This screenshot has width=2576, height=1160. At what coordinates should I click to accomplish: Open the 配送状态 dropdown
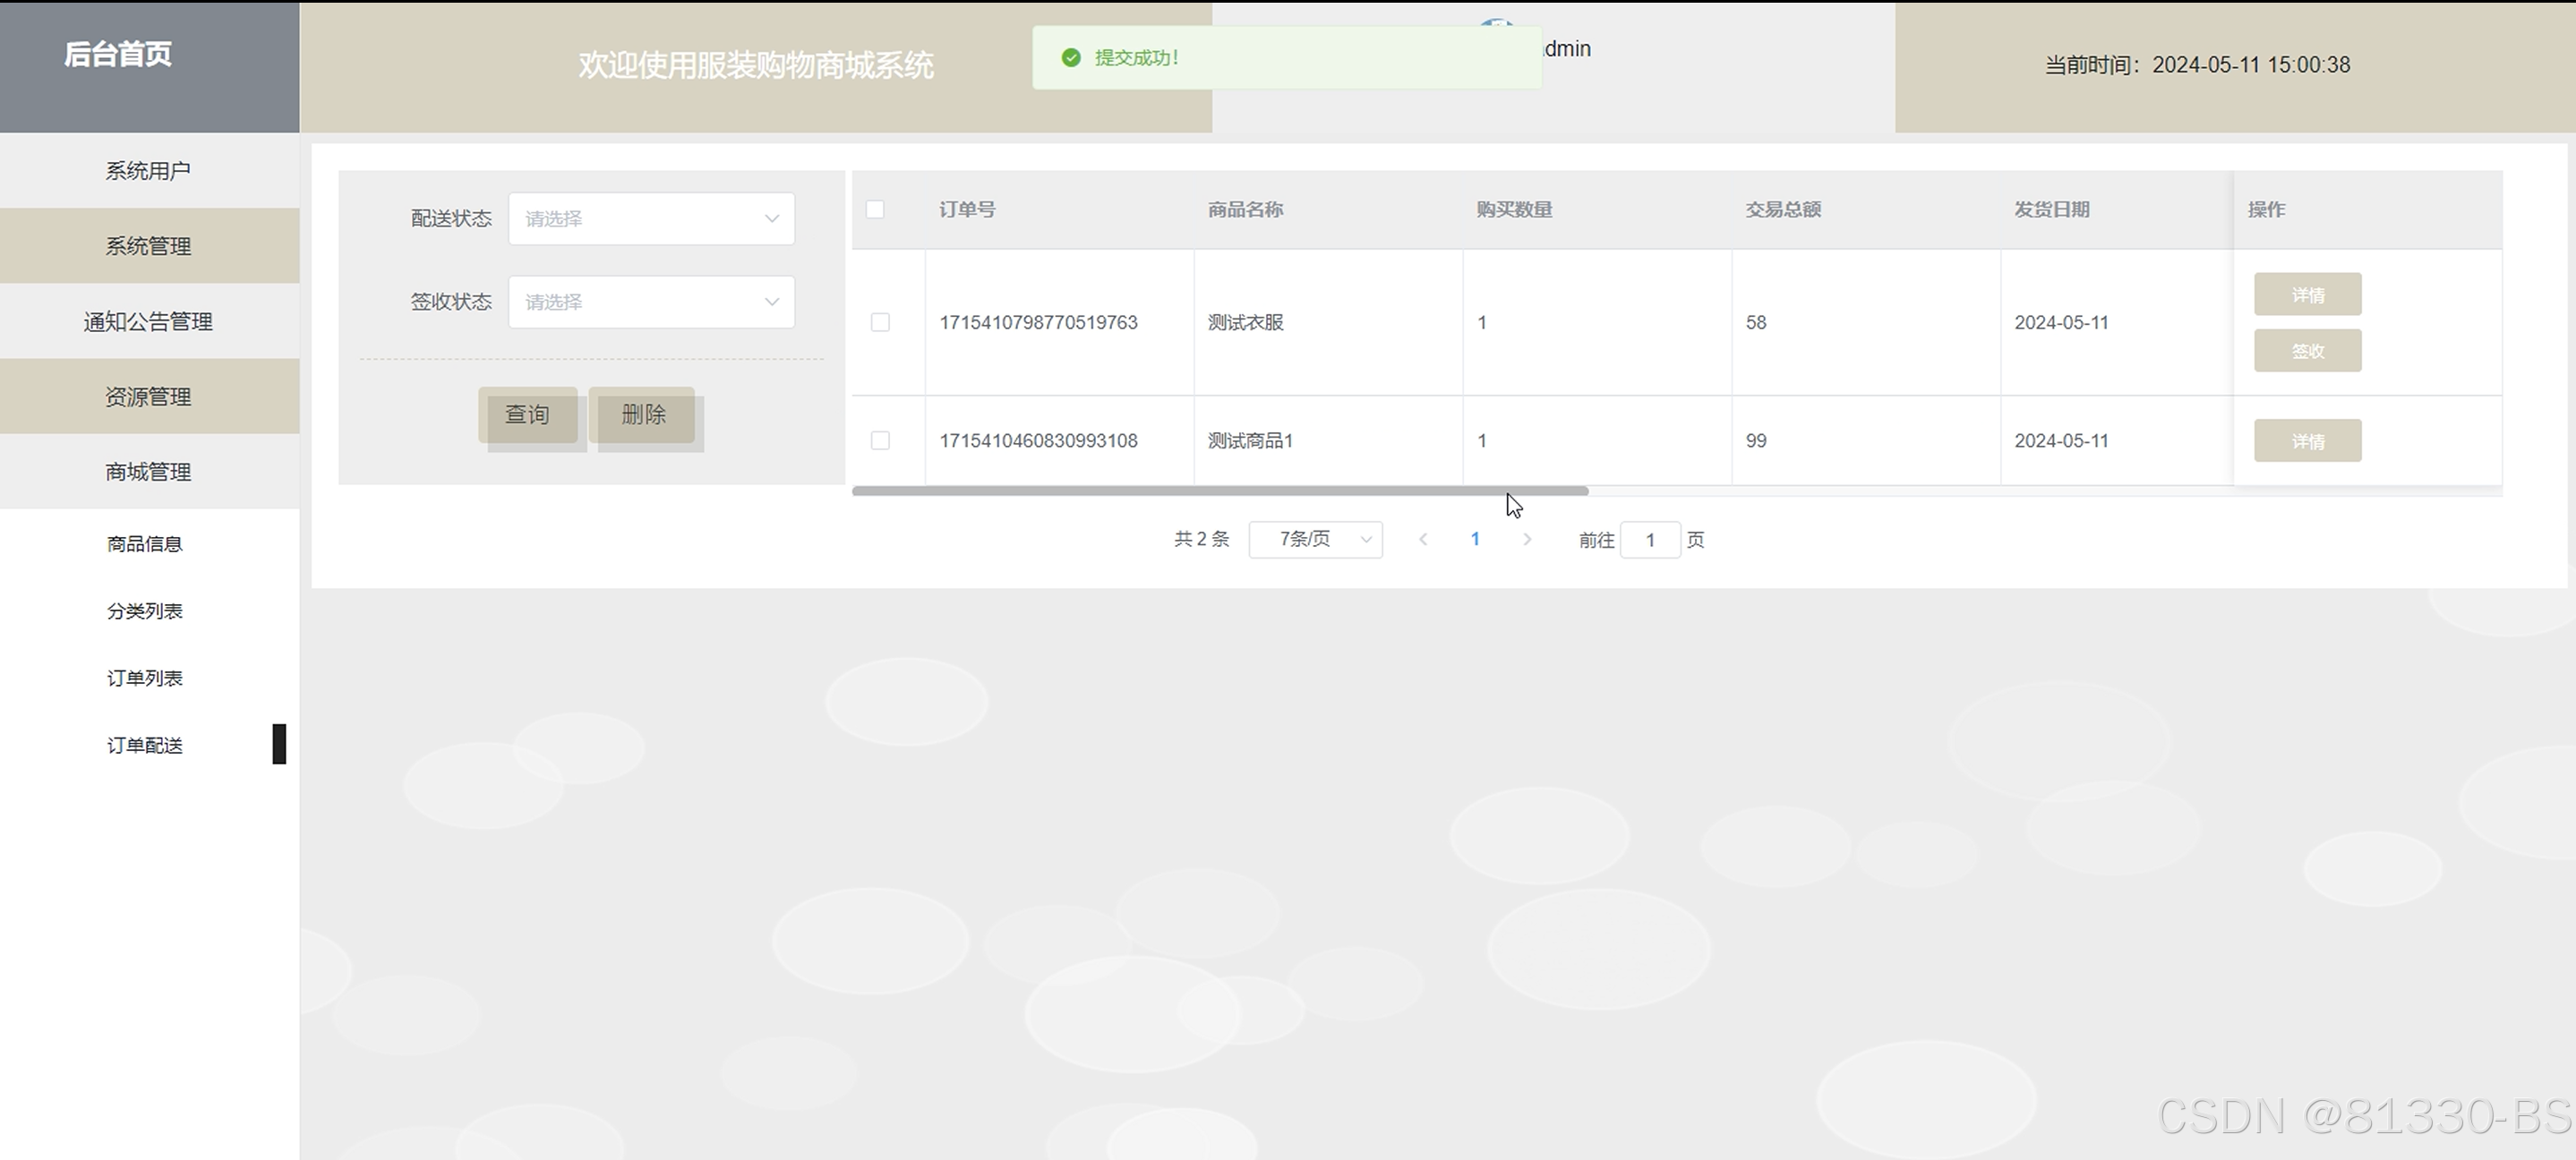pos(651,218)
